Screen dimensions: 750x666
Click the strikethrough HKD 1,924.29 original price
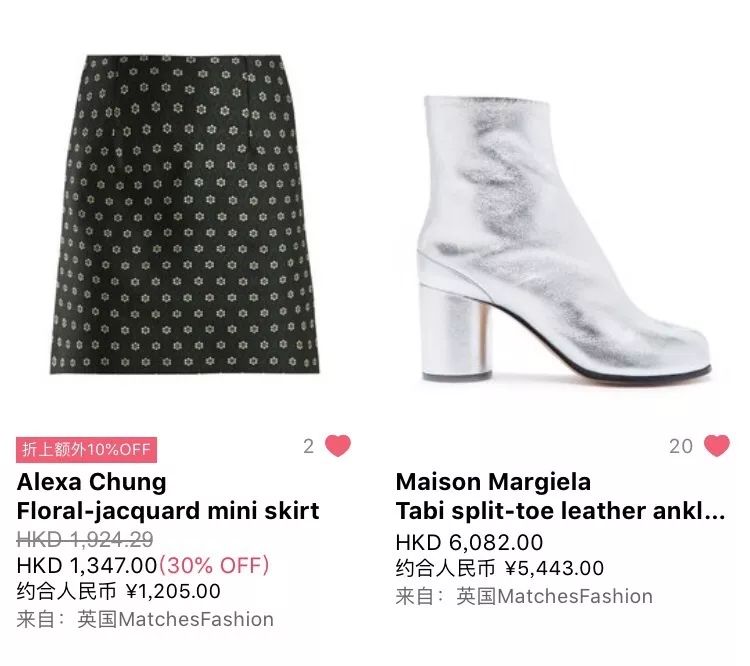click(x=85, y=540)
